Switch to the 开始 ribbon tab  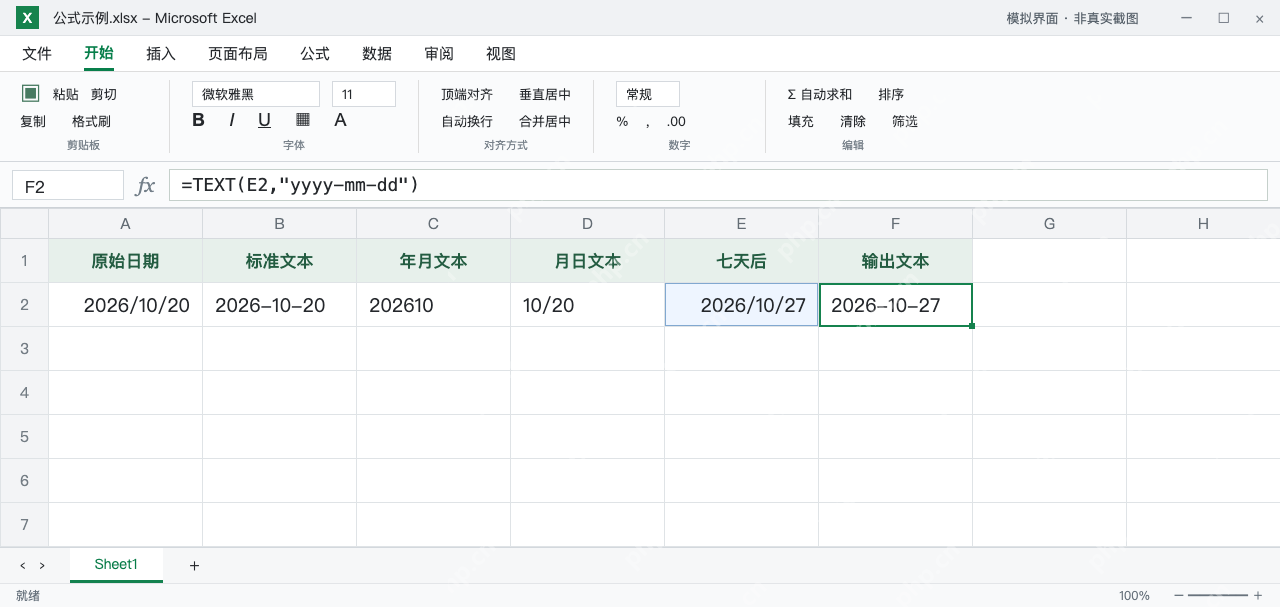pyautogui.click(x=99, y=54)
